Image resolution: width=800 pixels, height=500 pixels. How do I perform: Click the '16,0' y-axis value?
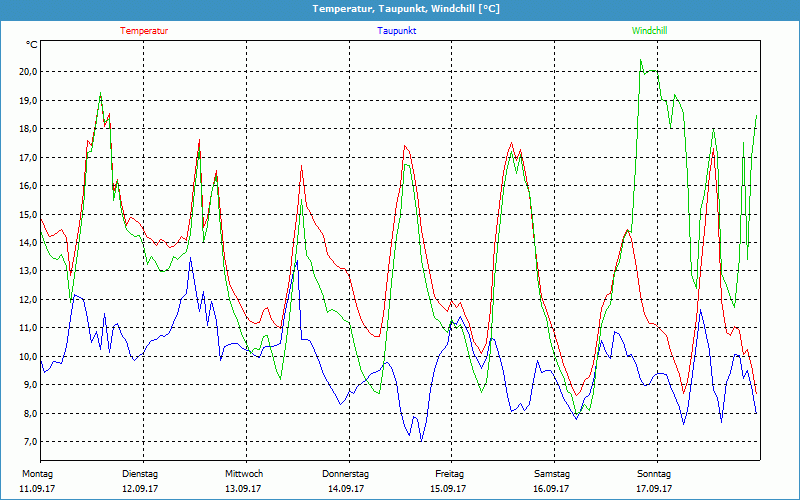pos(28,186)
